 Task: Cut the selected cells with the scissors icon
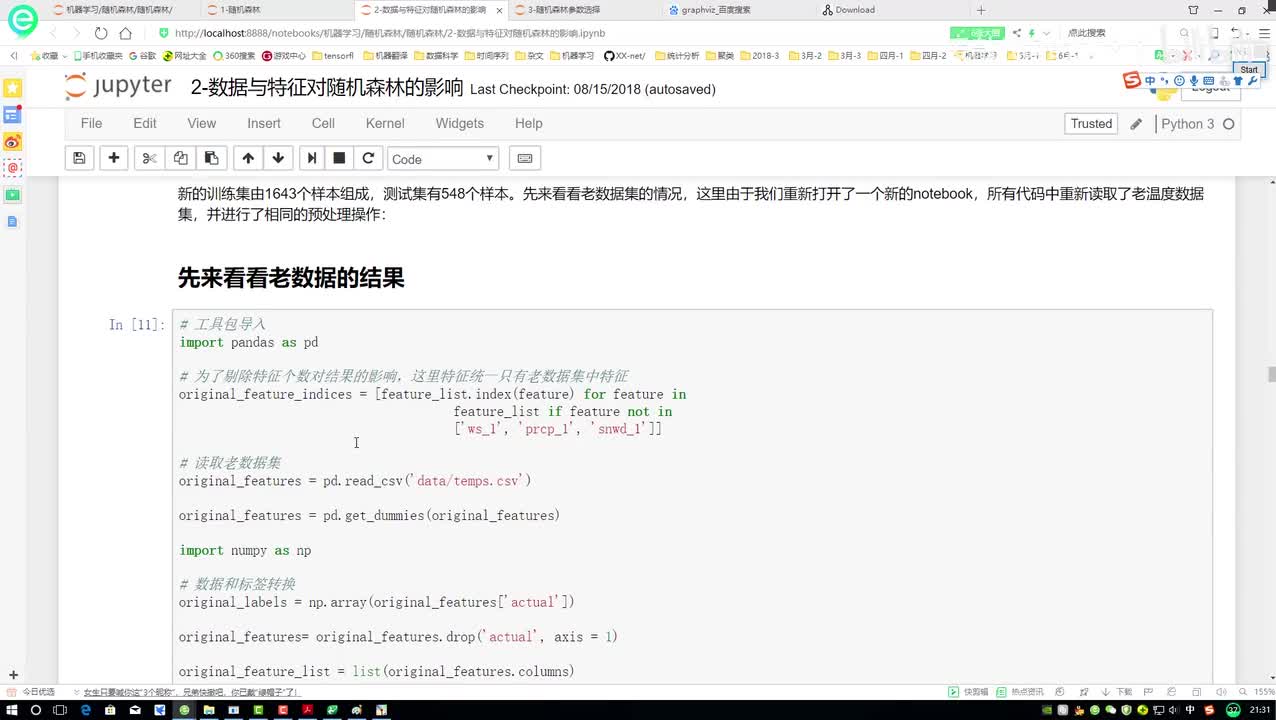point(149,158)
